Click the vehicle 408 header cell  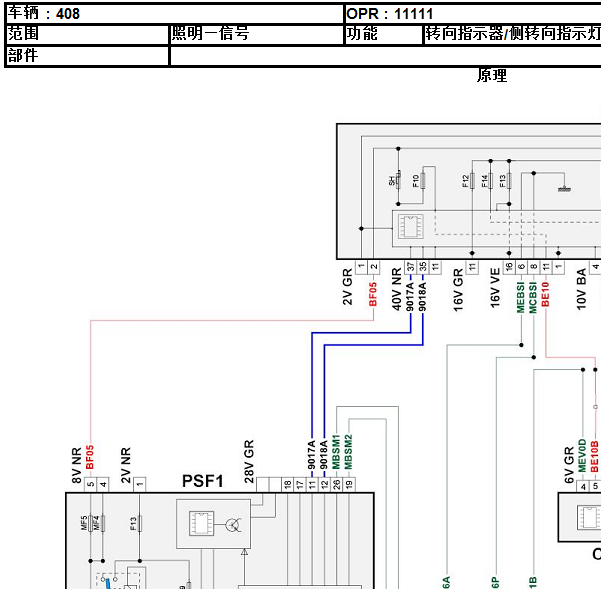[175, 14]
